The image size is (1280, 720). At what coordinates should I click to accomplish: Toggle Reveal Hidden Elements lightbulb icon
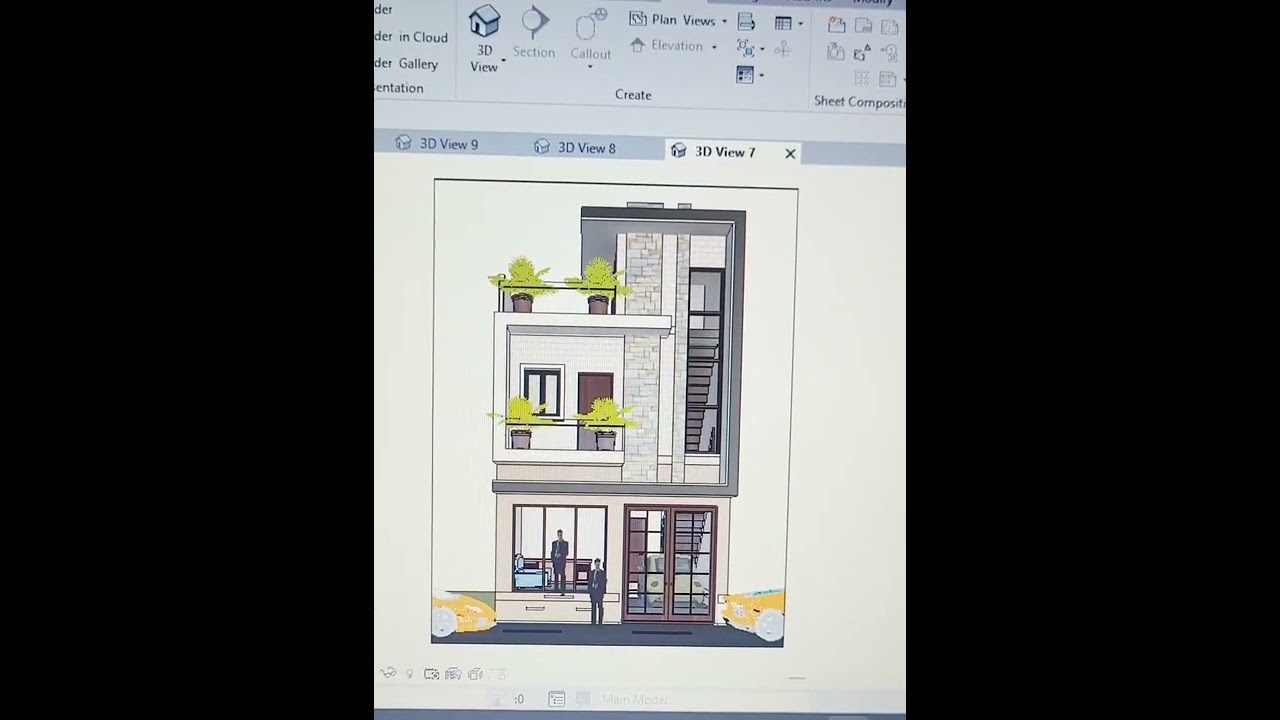pyautogui.click(x=410, y=674)
